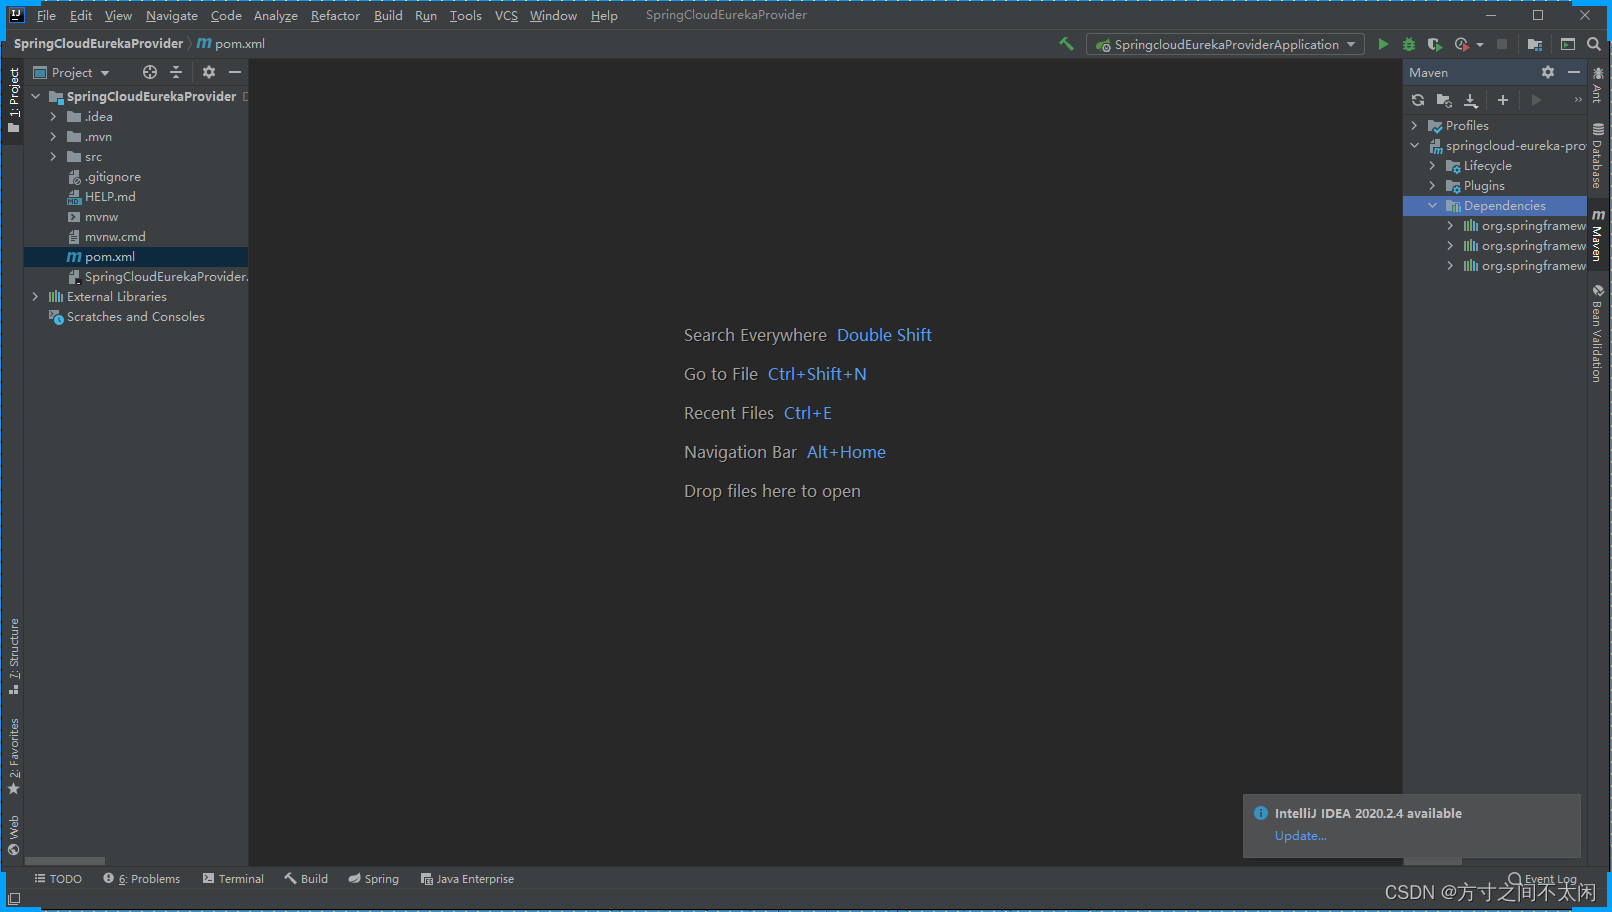Image resolution: width=1612 pixels, height=912 pixels.
Task: Toggle the Terminal tool window
Action: click(233, 879)
